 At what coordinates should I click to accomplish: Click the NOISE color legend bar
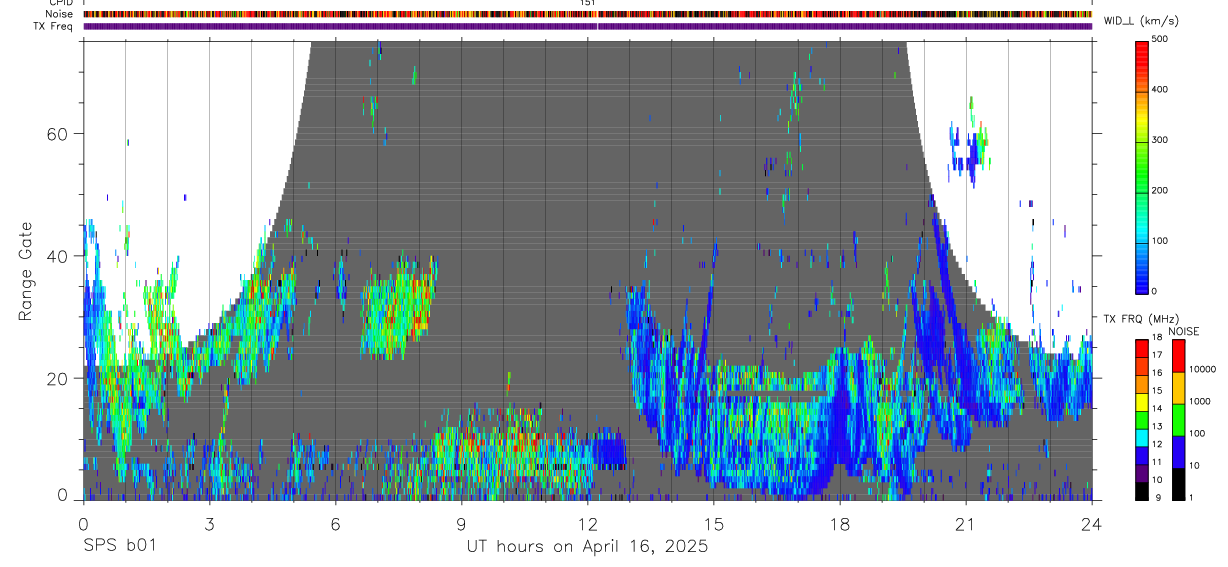coord(1179,420)
